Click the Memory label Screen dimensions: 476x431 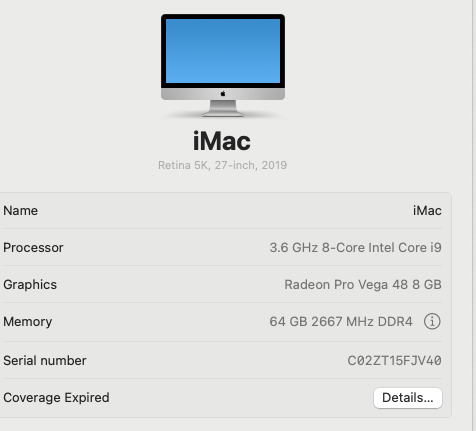click(28, 322)
